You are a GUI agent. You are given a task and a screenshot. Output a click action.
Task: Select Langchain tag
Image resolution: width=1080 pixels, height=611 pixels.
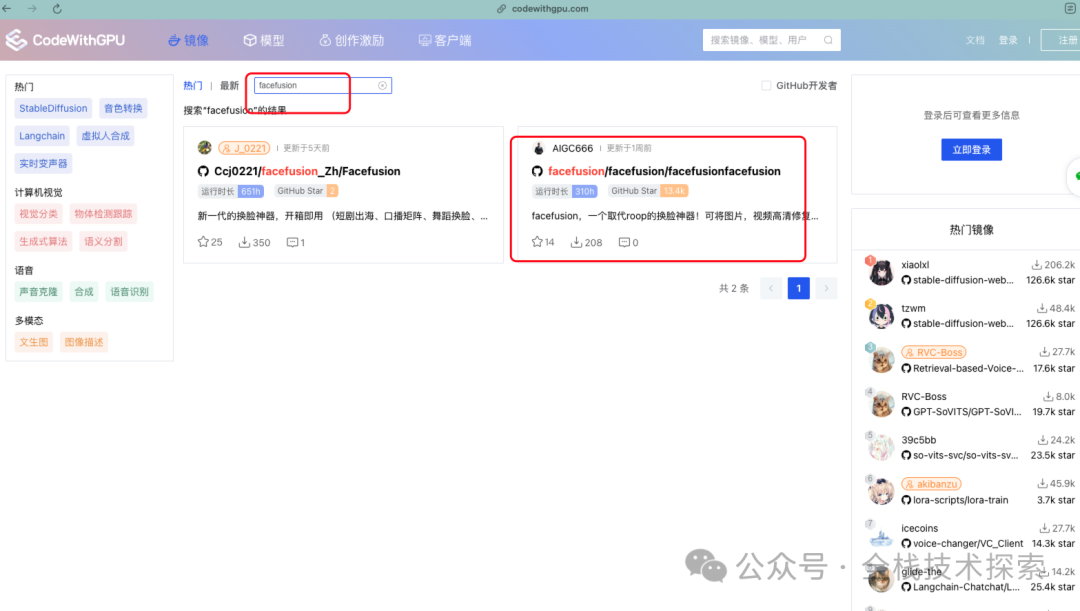pos(42,136)
